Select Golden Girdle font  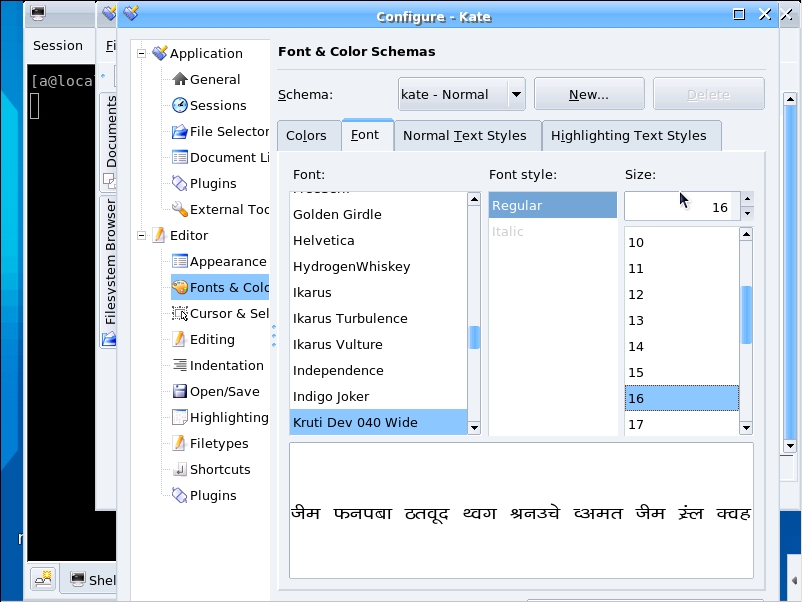click(378, 214)
